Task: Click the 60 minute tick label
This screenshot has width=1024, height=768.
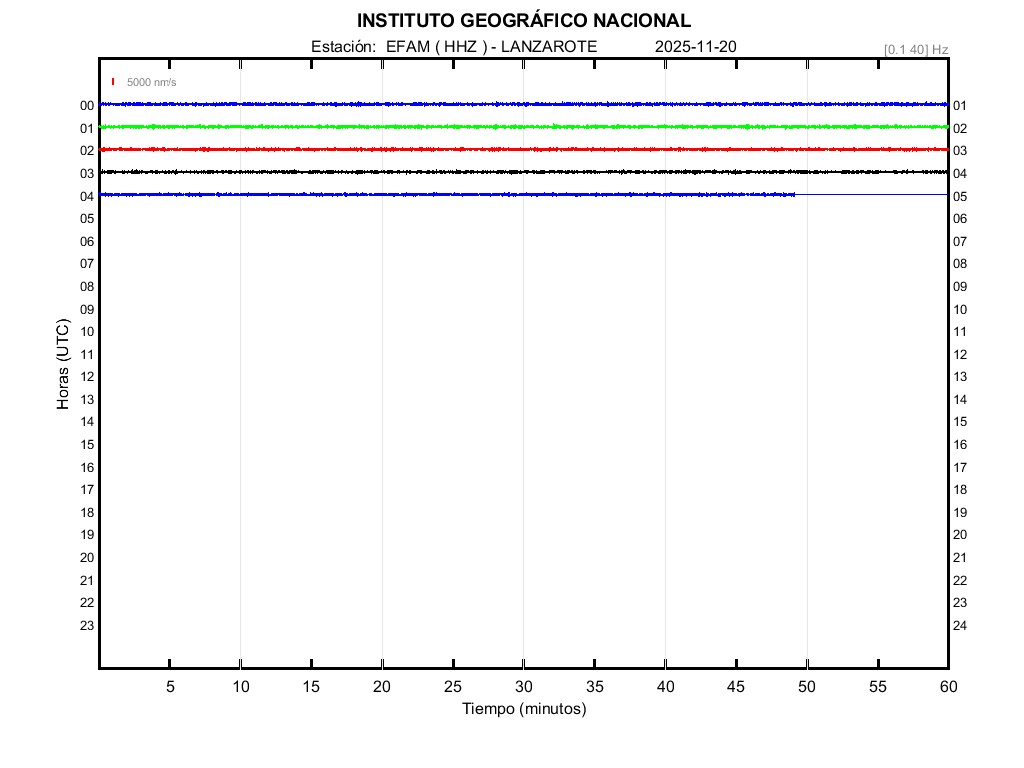Action: point(948,686)
